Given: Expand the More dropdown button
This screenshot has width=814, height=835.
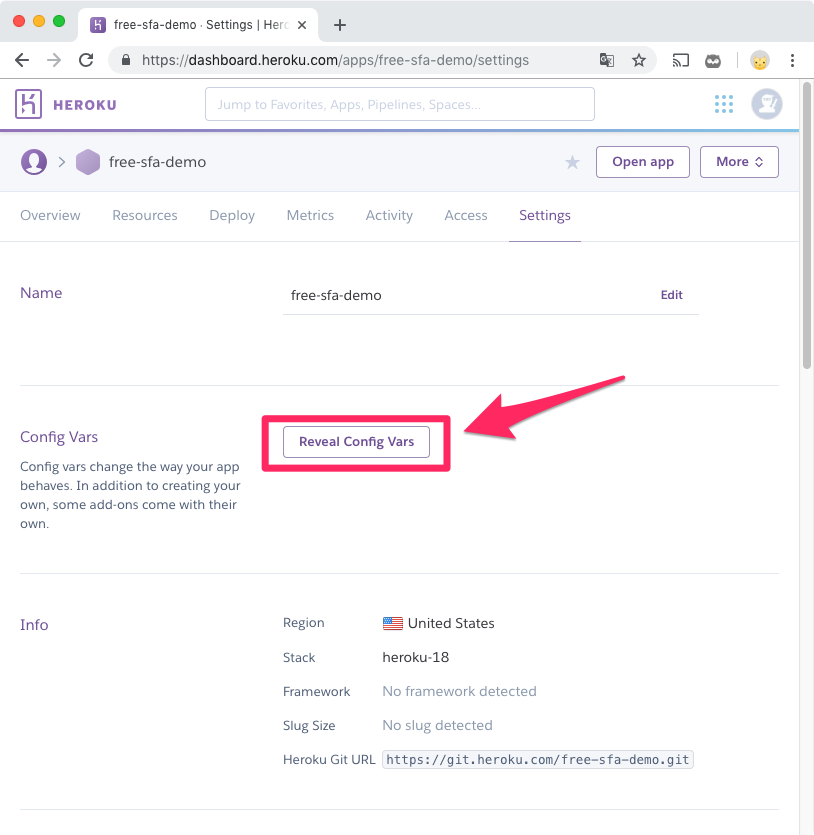Looking at the screenshot, I should [739, 162].
